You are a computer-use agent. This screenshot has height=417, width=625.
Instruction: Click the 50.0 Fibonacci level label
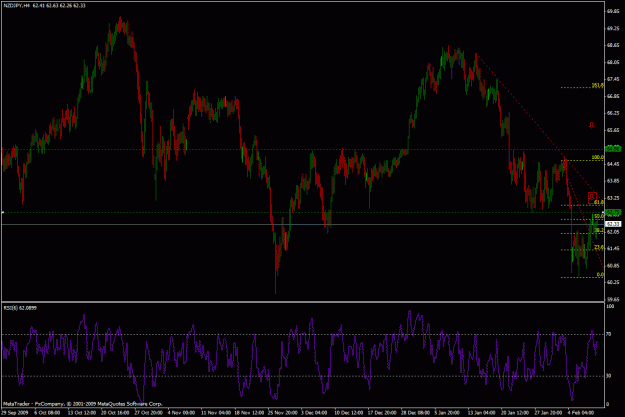click(599, 216)
